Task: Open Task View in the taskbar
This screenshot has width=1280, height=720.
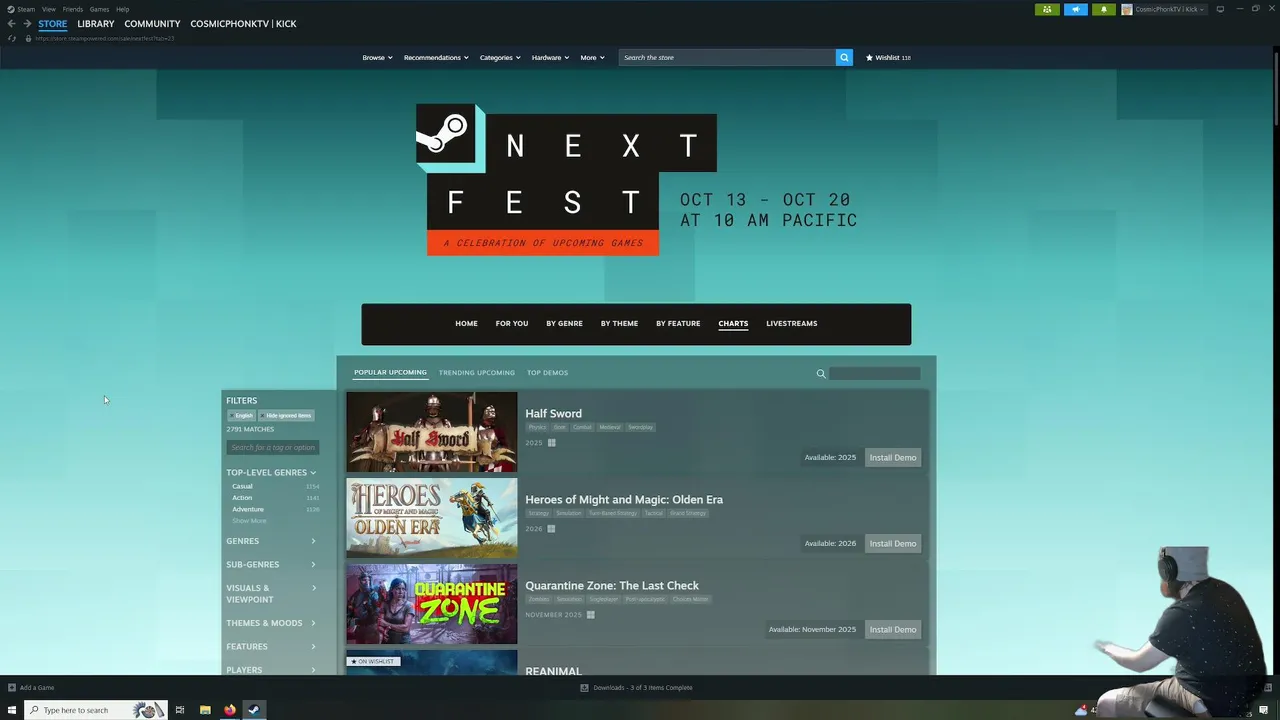Action: [x=180, y=710]
